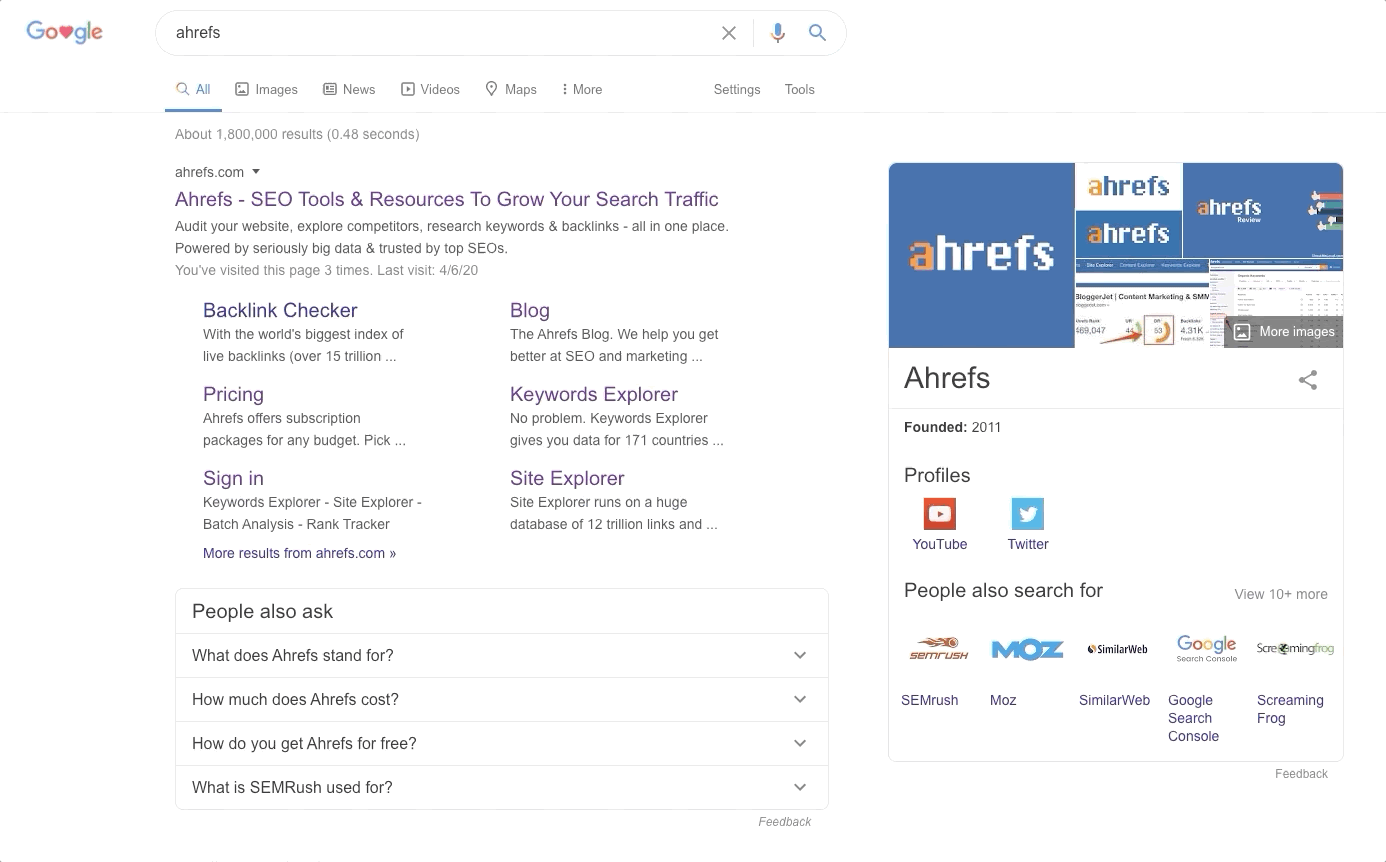Click the voice search microphone icon
1386x862 pixels.
[777, 33]
